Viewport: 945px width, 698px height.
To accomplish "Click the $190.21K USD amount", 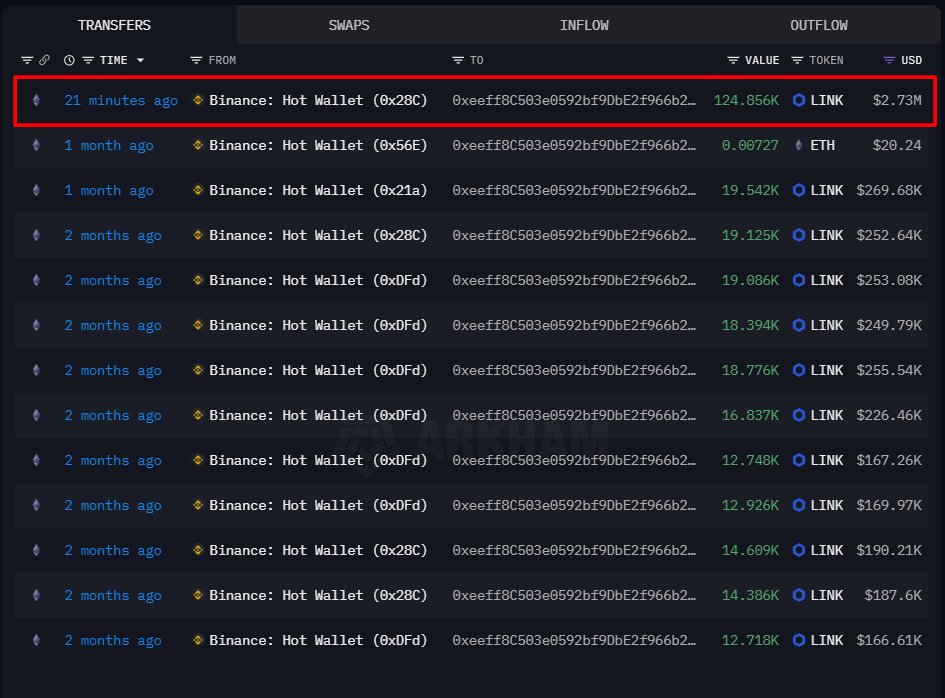I will (889, 550).
